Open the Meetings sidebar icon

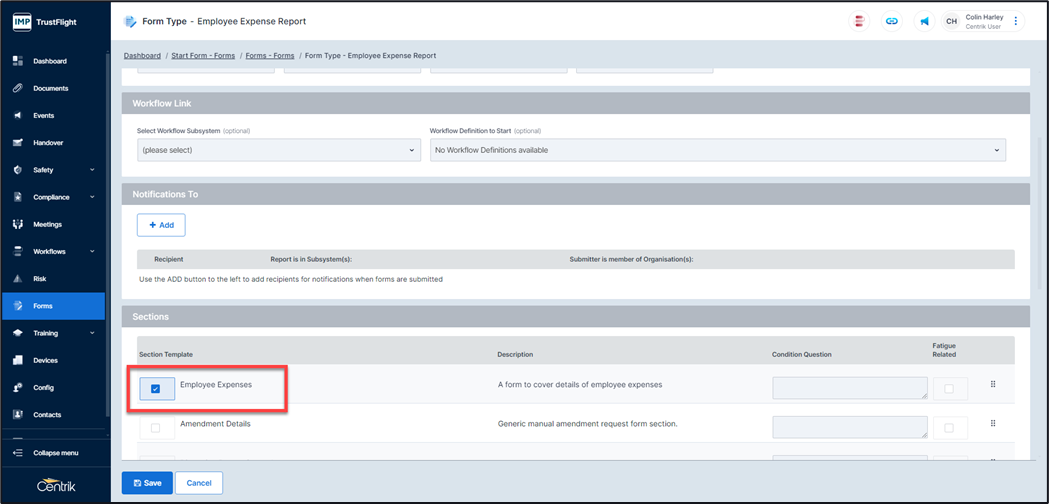[18, 224]
